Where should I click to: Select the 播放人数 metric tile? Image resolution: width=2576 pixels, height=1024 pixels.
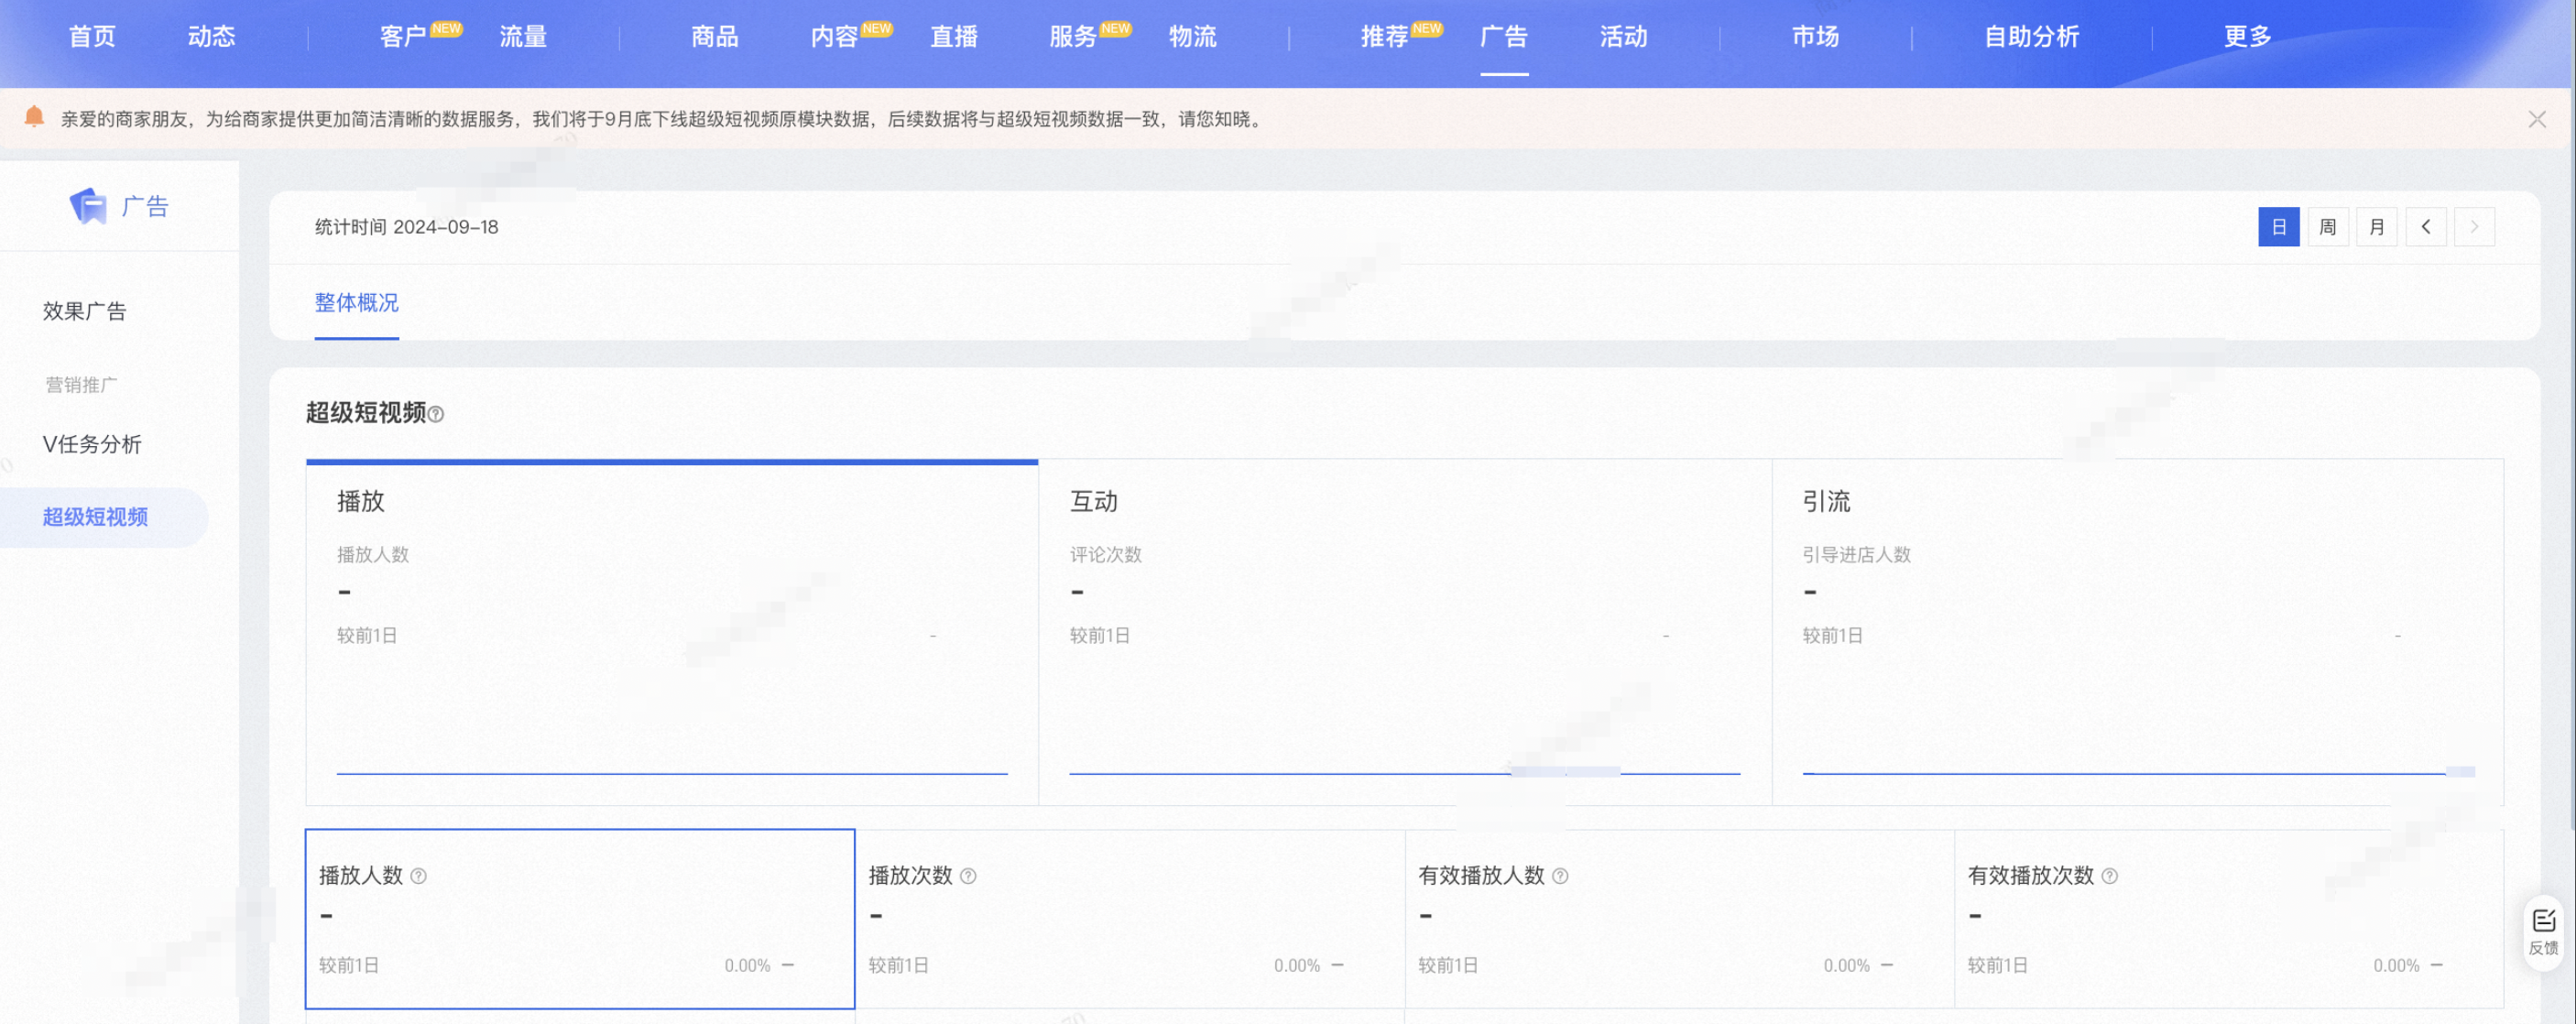point(580,919)
